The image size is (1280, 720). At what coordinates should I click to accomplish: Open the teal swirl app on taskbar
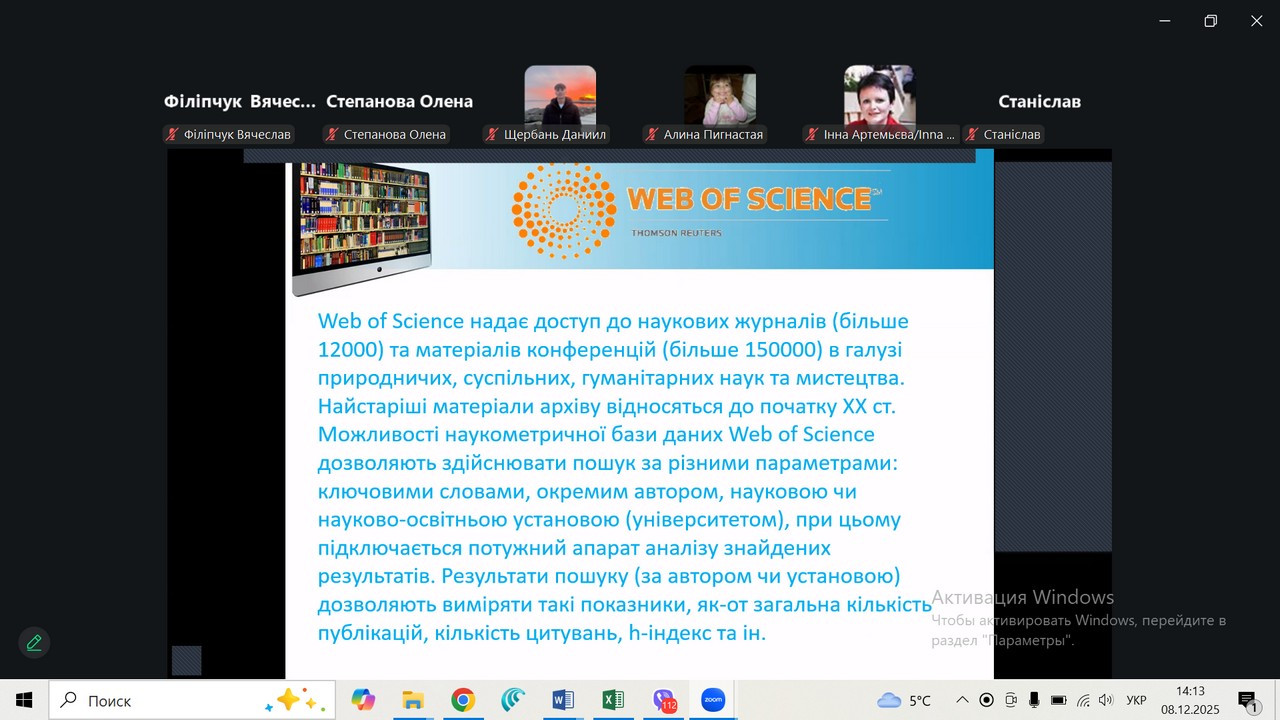513,700
